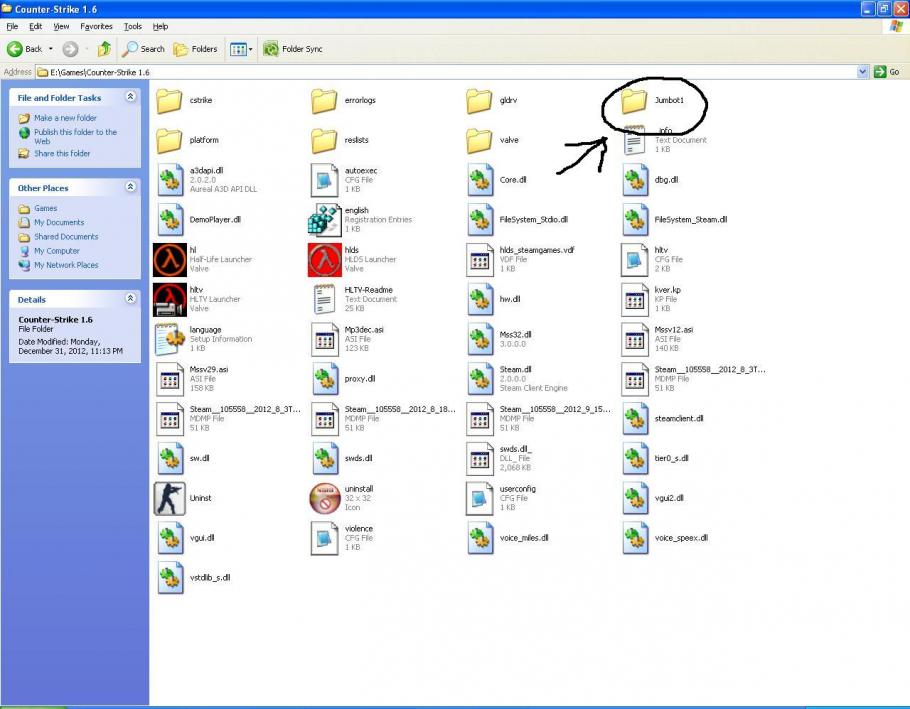Select the a3dapi.dll file
The height and width of the screenshot is (709, 910).
click(x=169, y=180)
